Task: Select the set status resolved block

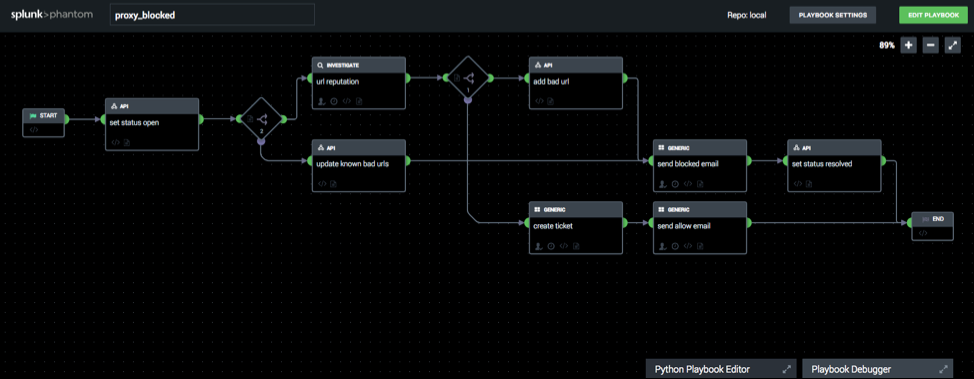Action: coord(834,165)
